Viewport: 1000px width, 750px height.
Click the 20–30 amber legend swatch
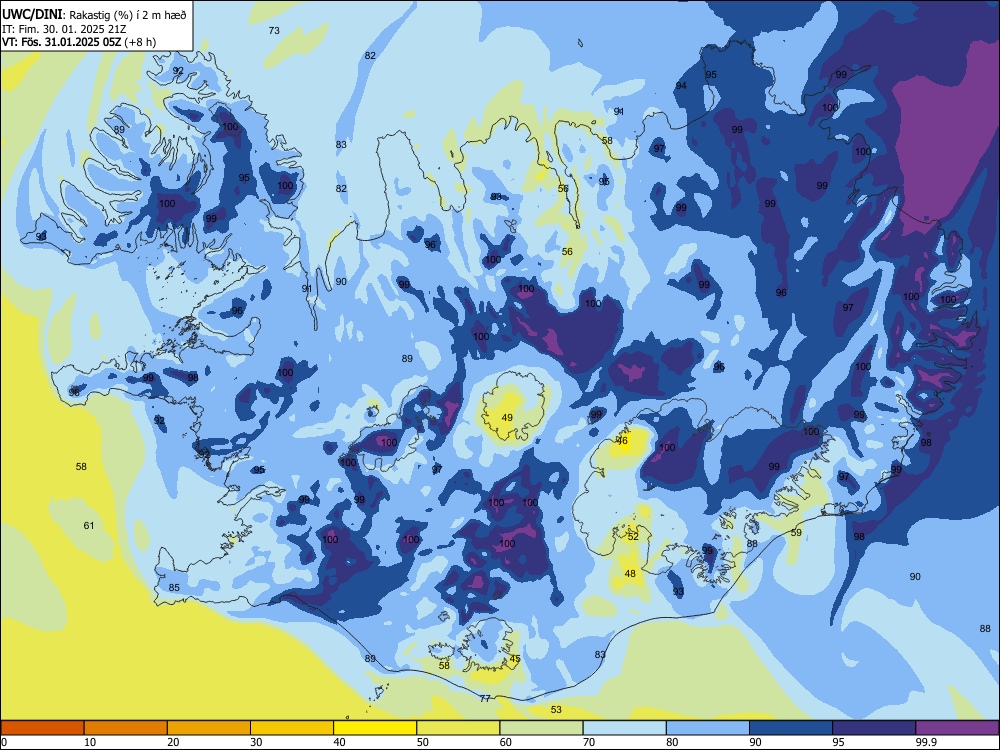[x=209, y=728]
